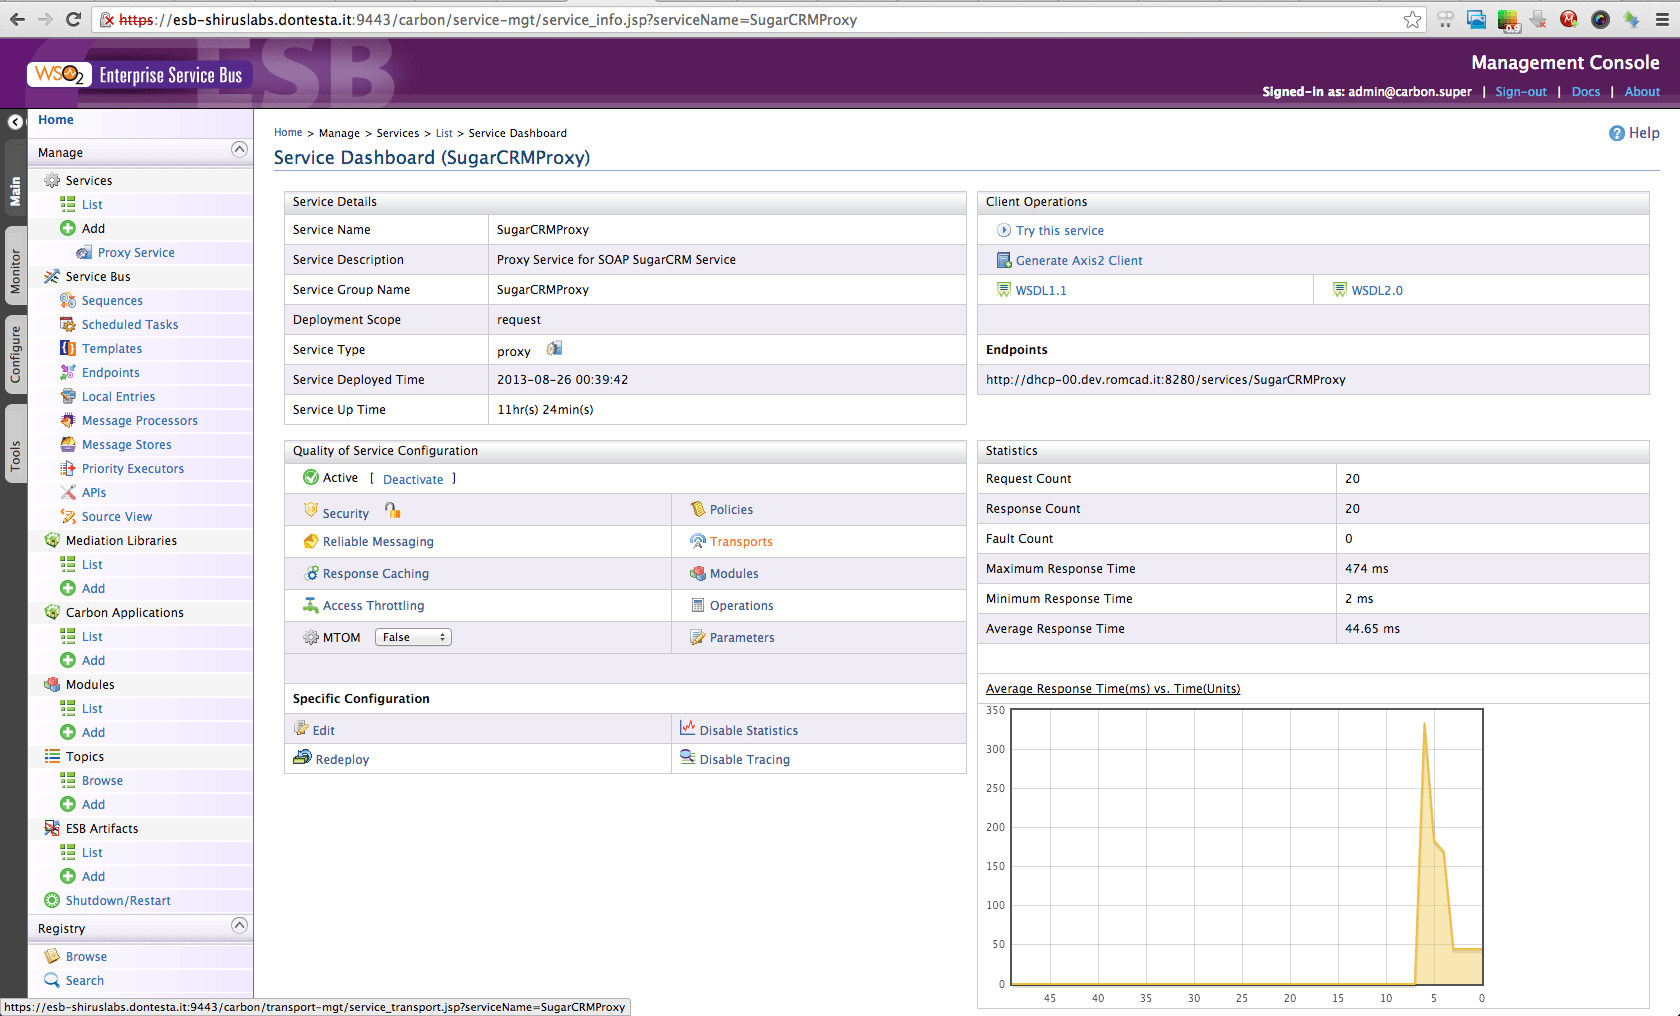The image size is (1680, 1016).
Task: Click the Redeploy icon
Action: 302,758
